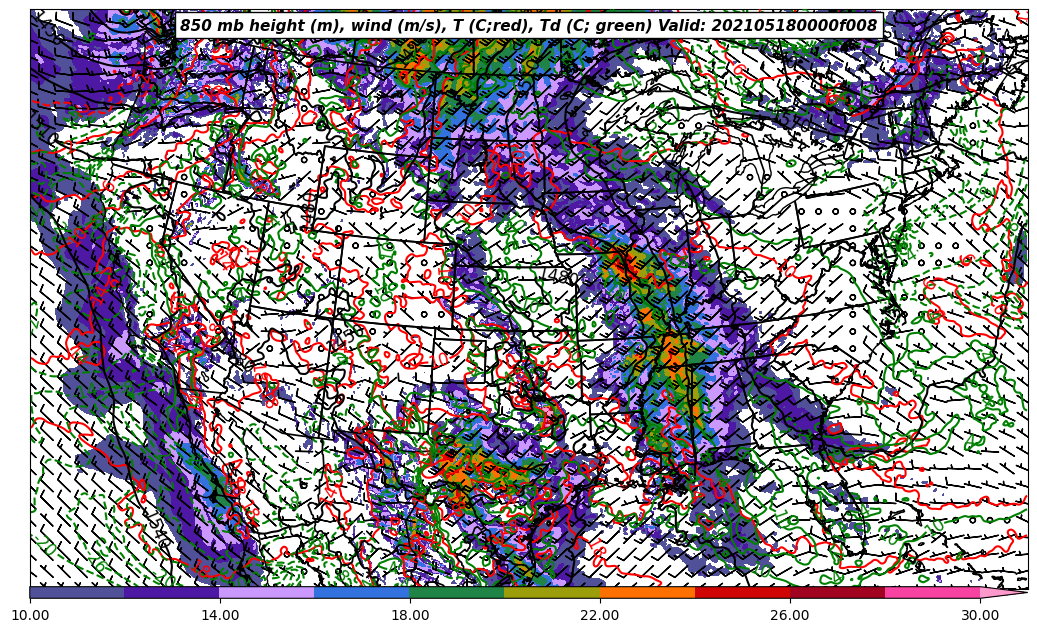Screen dimensions: 1037x632
Task: Click the 18.00 colorbar tick label
Action: pos(410,615)
